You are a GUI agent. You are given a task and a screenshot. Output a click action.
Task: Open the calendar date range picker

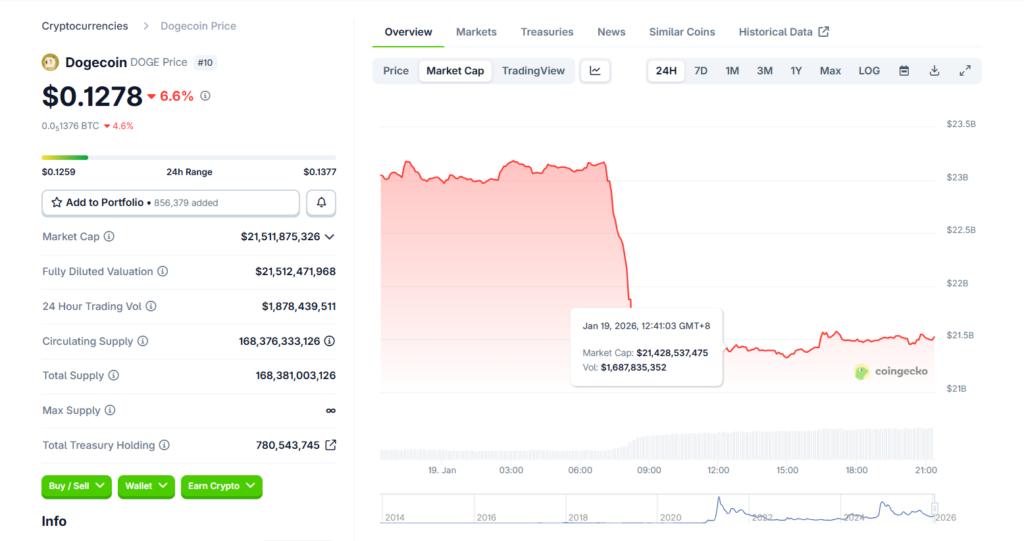[x=904, y=71]
